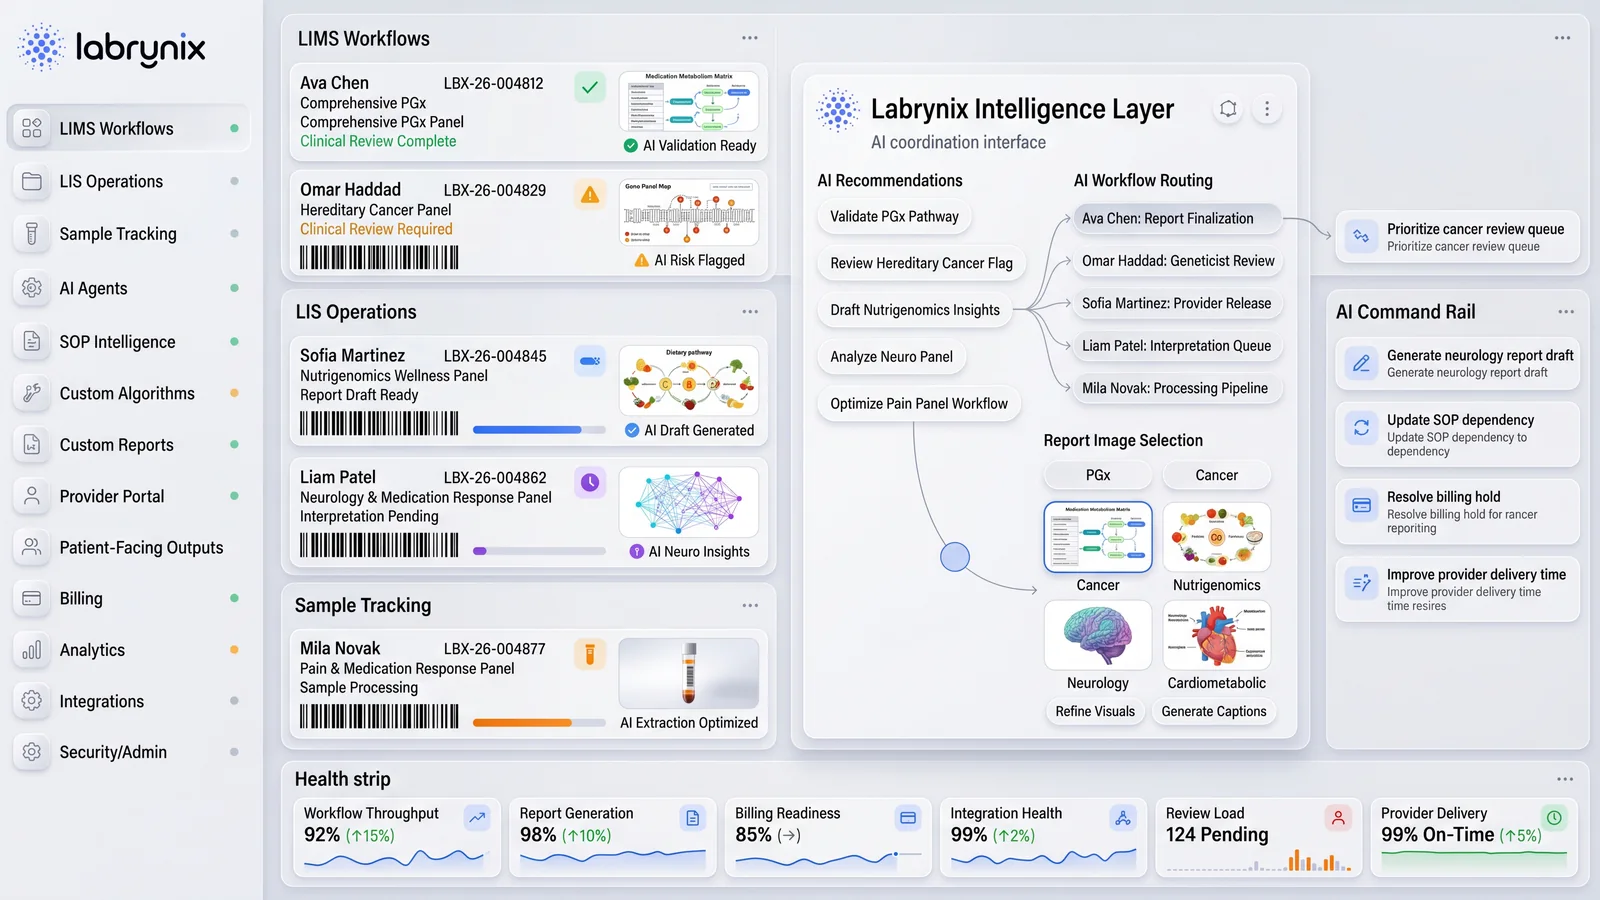Click the AI Agents gear icon
Image resolution: width=1600 pixels, height=900 pixels.
click(x=32, y=288)
